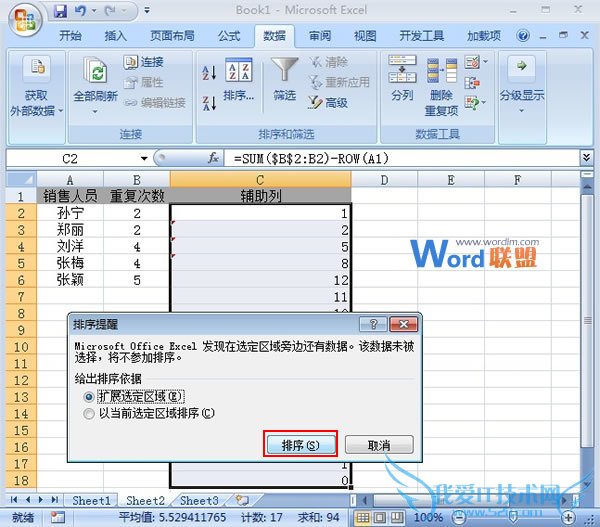The image size is (600, 527).
Task: Open the 审阅 ribbon tab
Action: click(x=320, y=36)
